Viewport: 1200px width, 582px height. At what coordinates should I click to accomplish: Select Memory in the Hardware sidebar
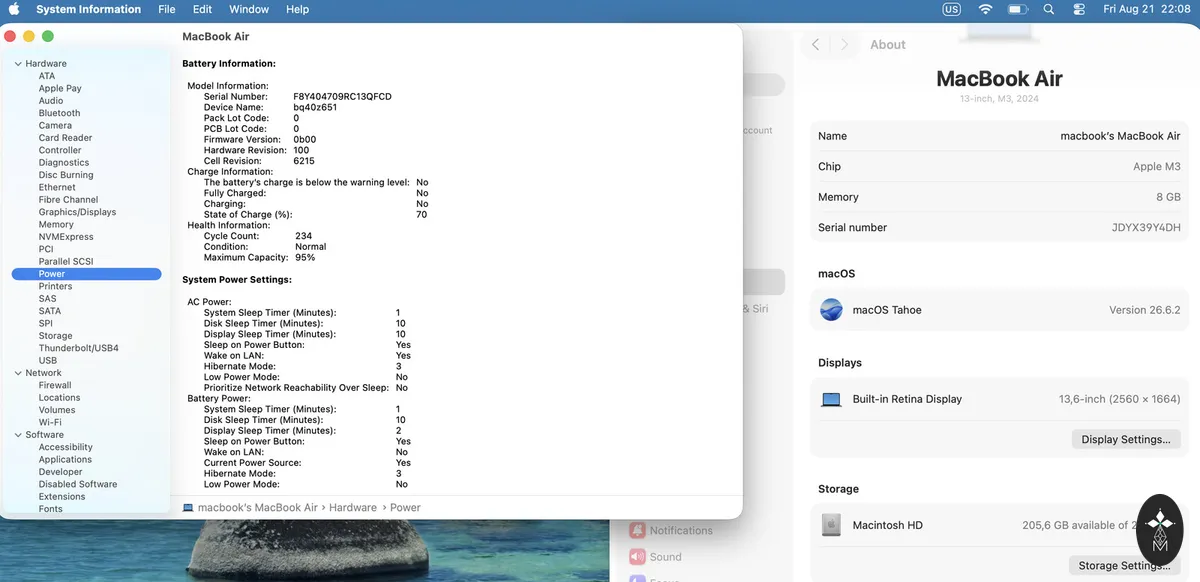(x=56, y=225)
